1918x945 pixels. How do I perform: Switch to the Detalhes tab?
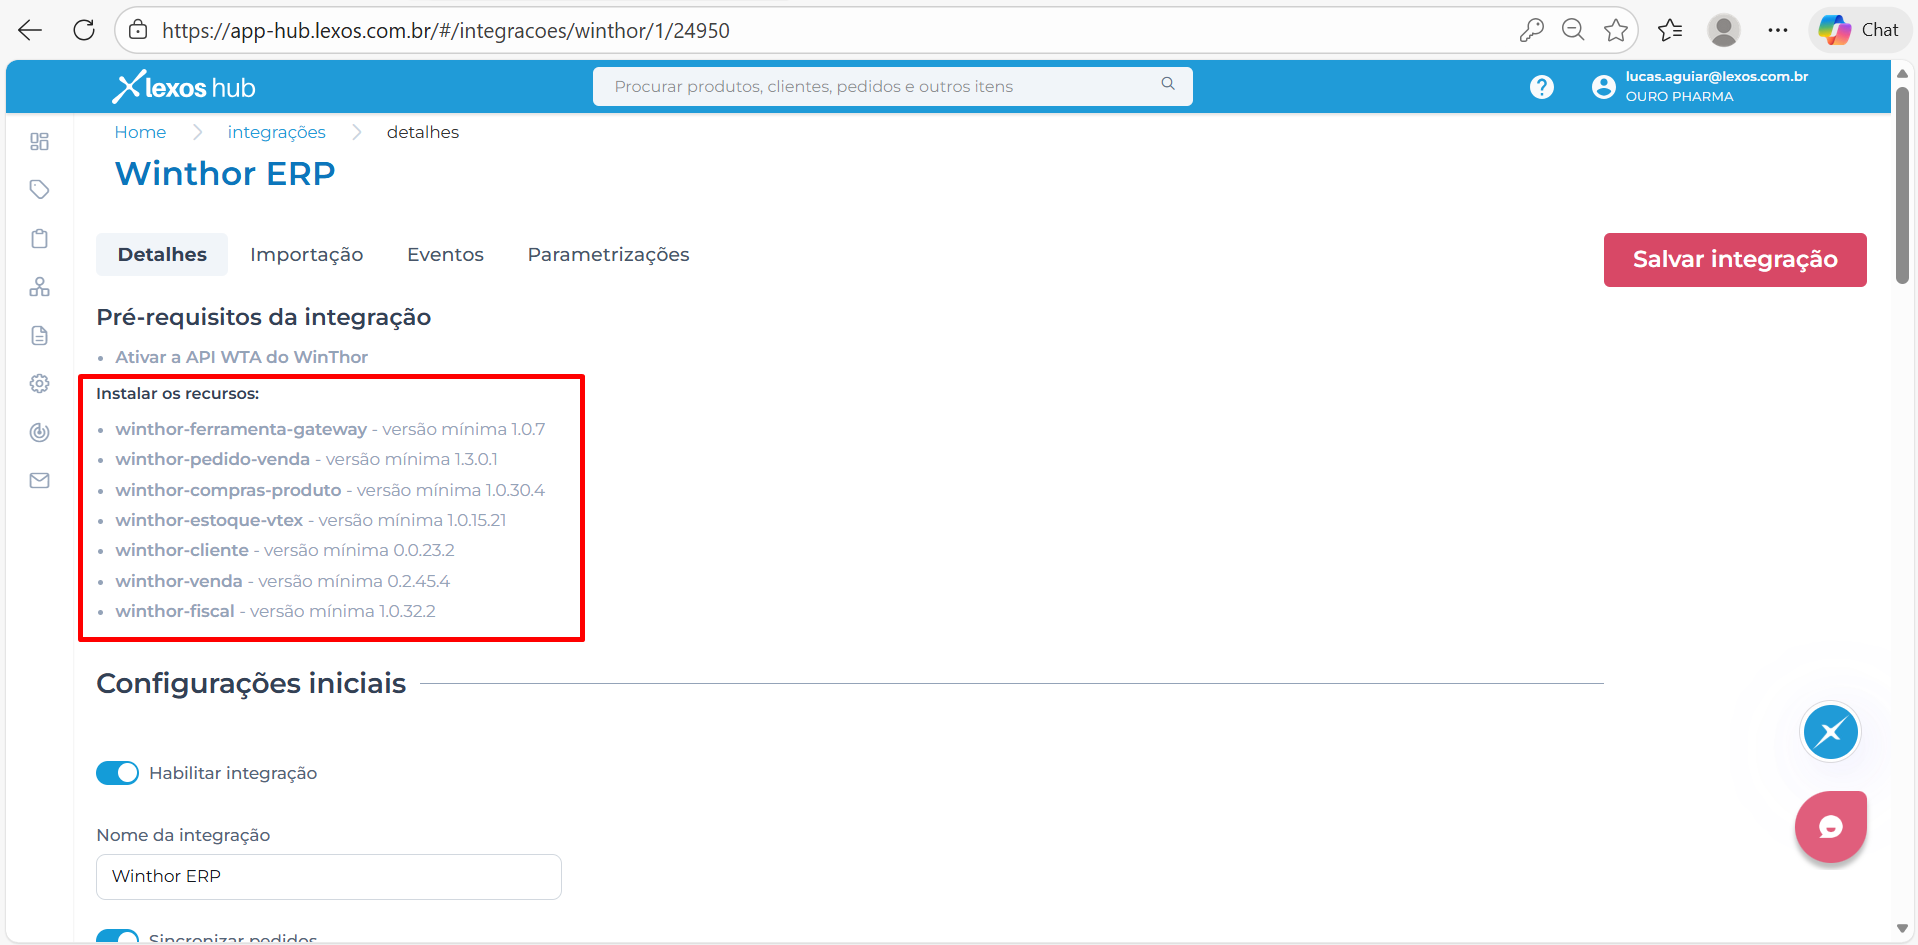(x=162, y=254)
